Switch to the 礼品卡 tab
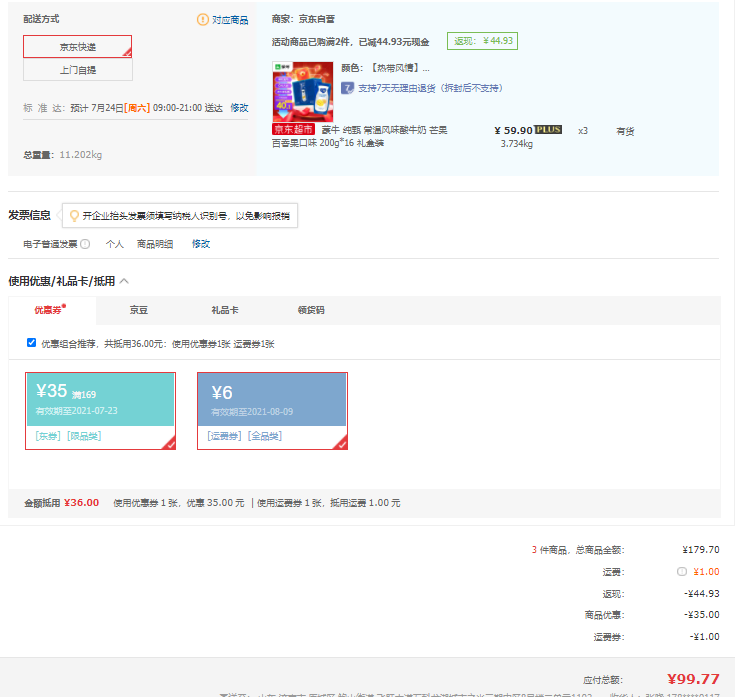The height and width of the screenshot is (697, 746). point(225,310)
